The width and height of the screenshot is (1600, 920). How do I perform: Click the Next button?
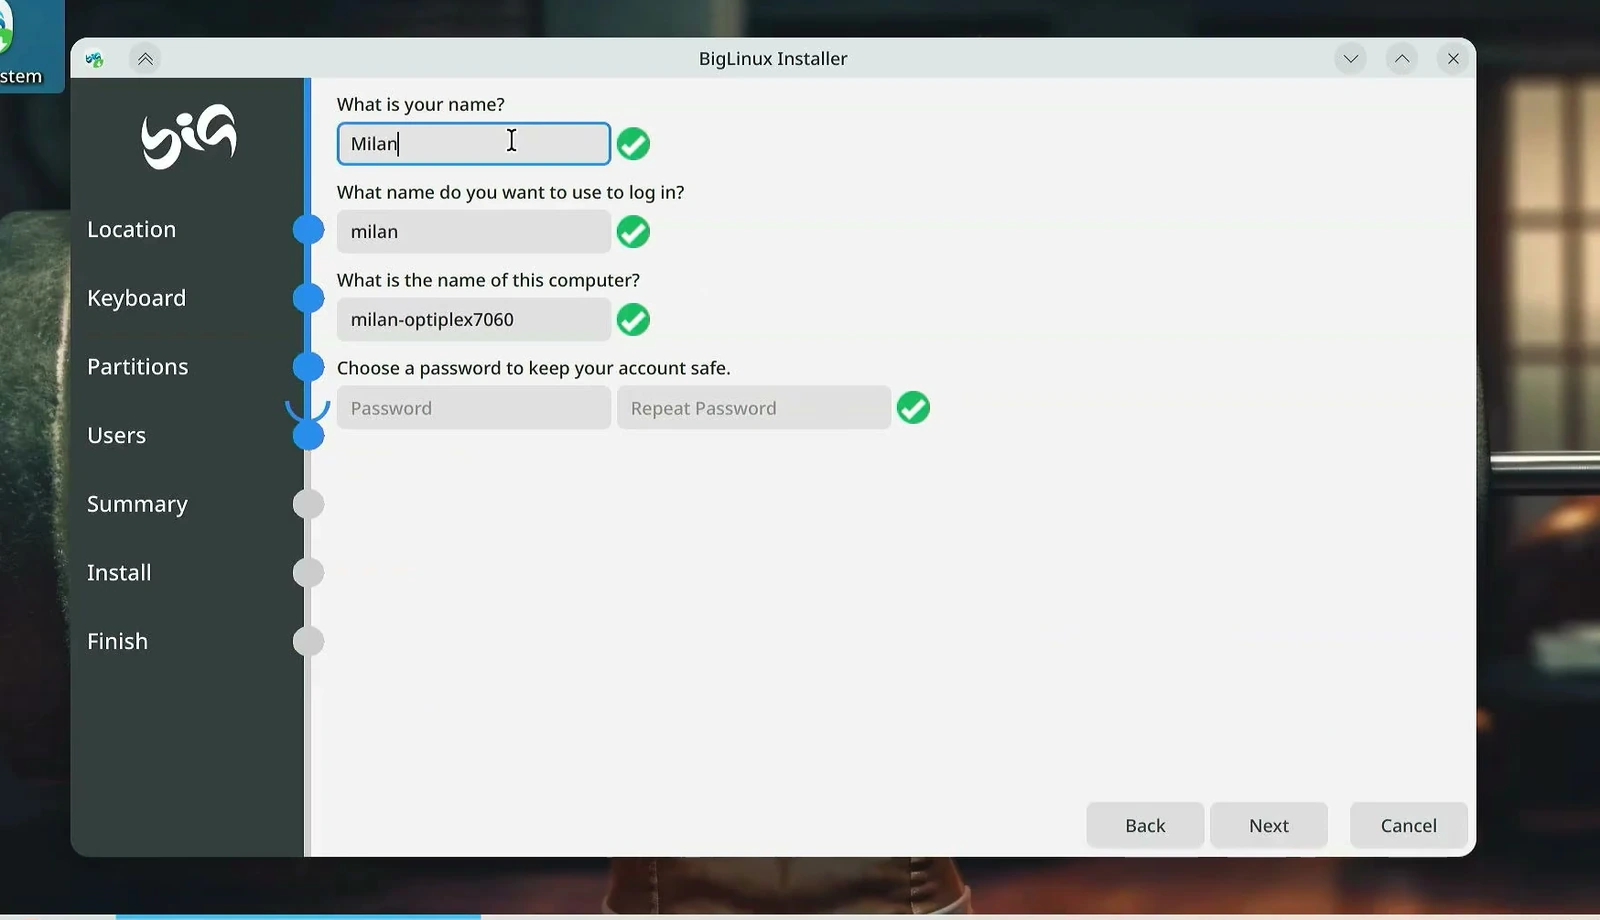[1269, 825]
